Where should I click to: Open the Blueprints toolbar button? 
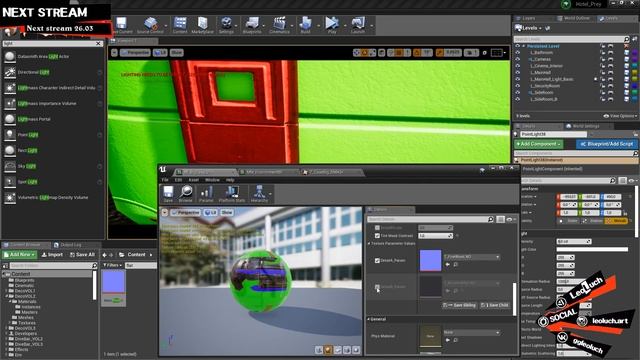(252, 25)
